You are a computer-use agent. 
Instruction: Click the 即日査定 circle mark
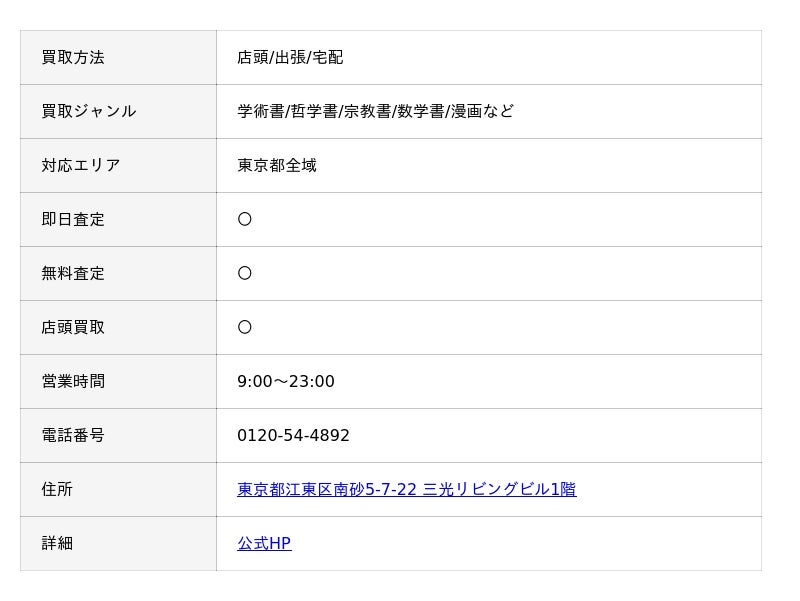click(x=245, y=219)
